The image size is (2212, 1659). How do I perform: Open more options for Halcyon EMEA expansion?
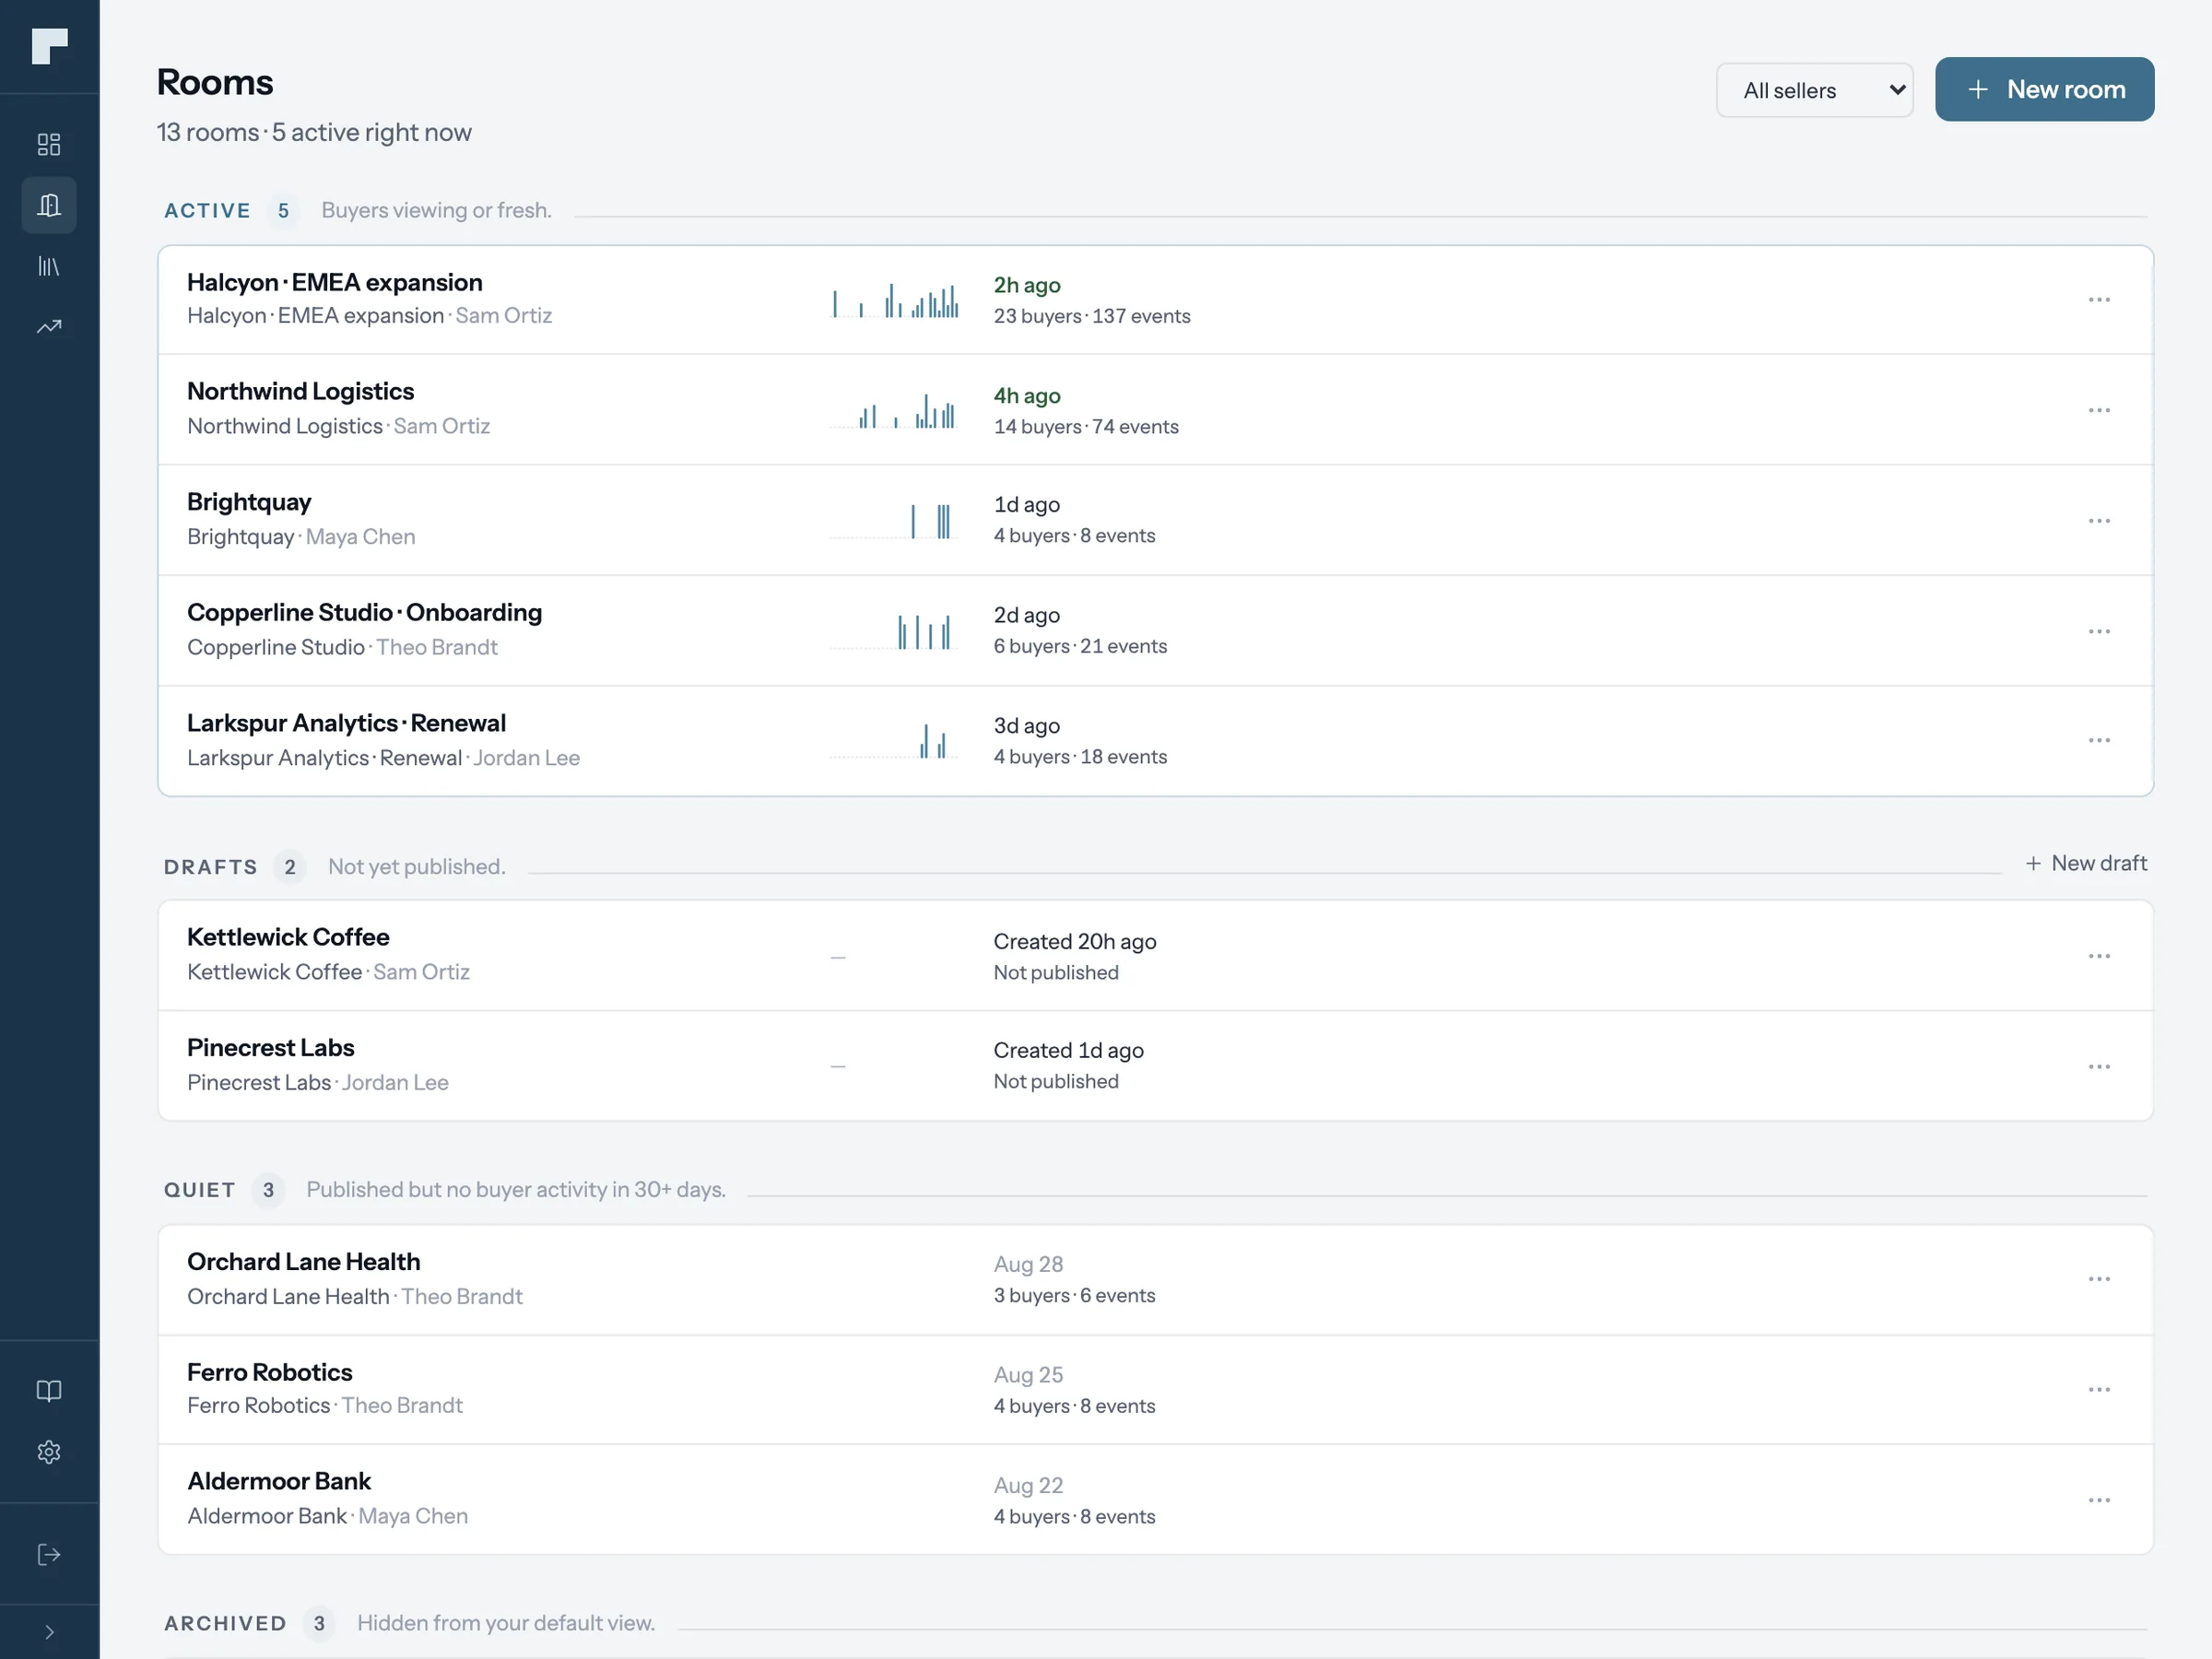2099,300
